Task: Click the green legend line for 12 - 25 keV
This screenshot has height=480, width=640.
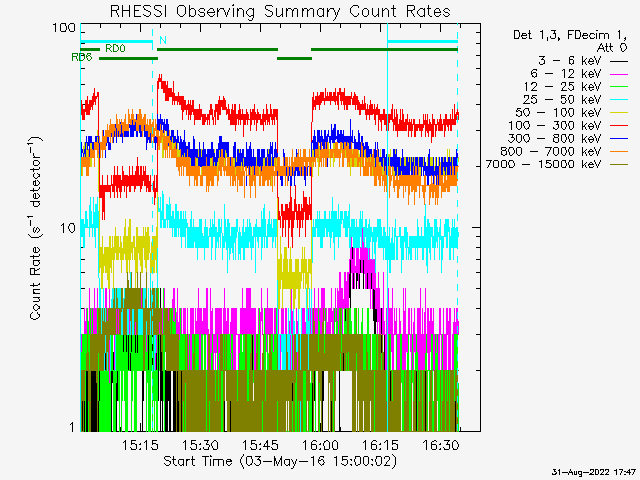Action: pyautogui.click(x=619, y=87)
